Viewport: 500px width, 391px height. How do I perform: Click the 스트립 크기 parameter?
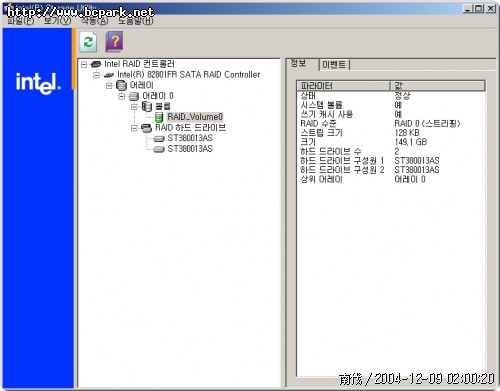click(321, 133)
